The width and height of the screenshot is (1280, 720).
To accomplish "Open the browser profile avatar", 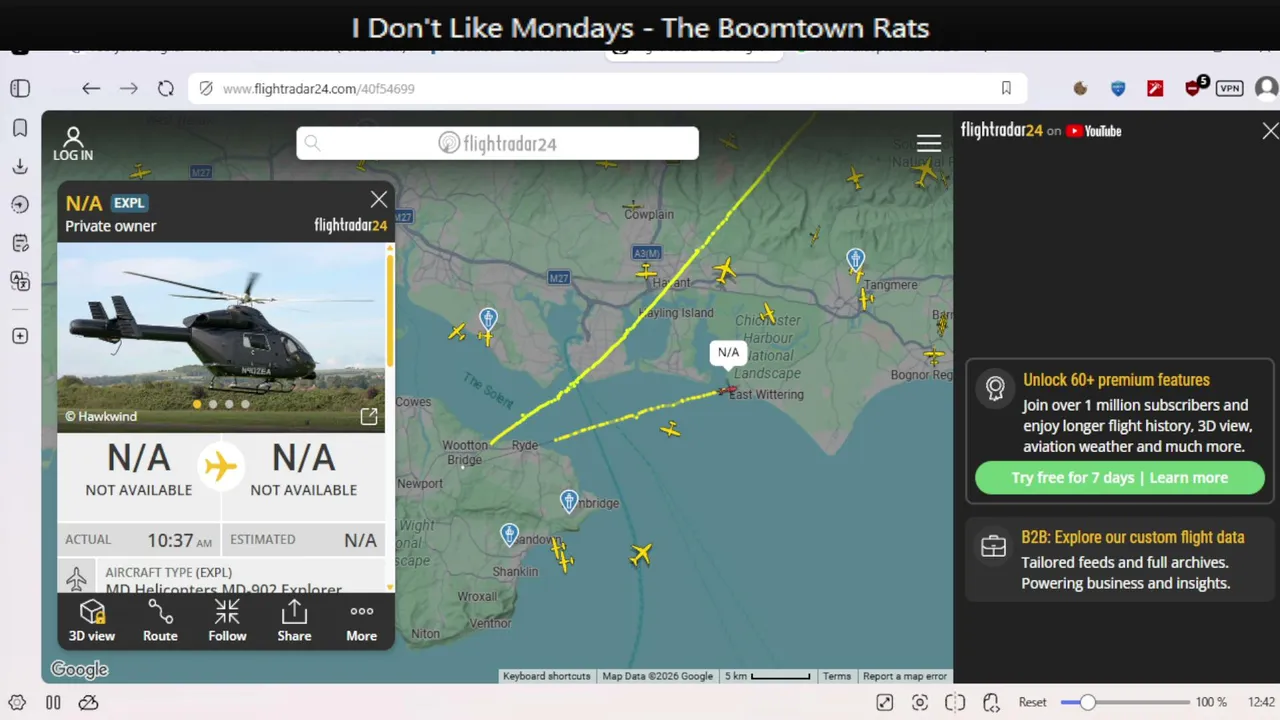I will tap(1266, 88).
